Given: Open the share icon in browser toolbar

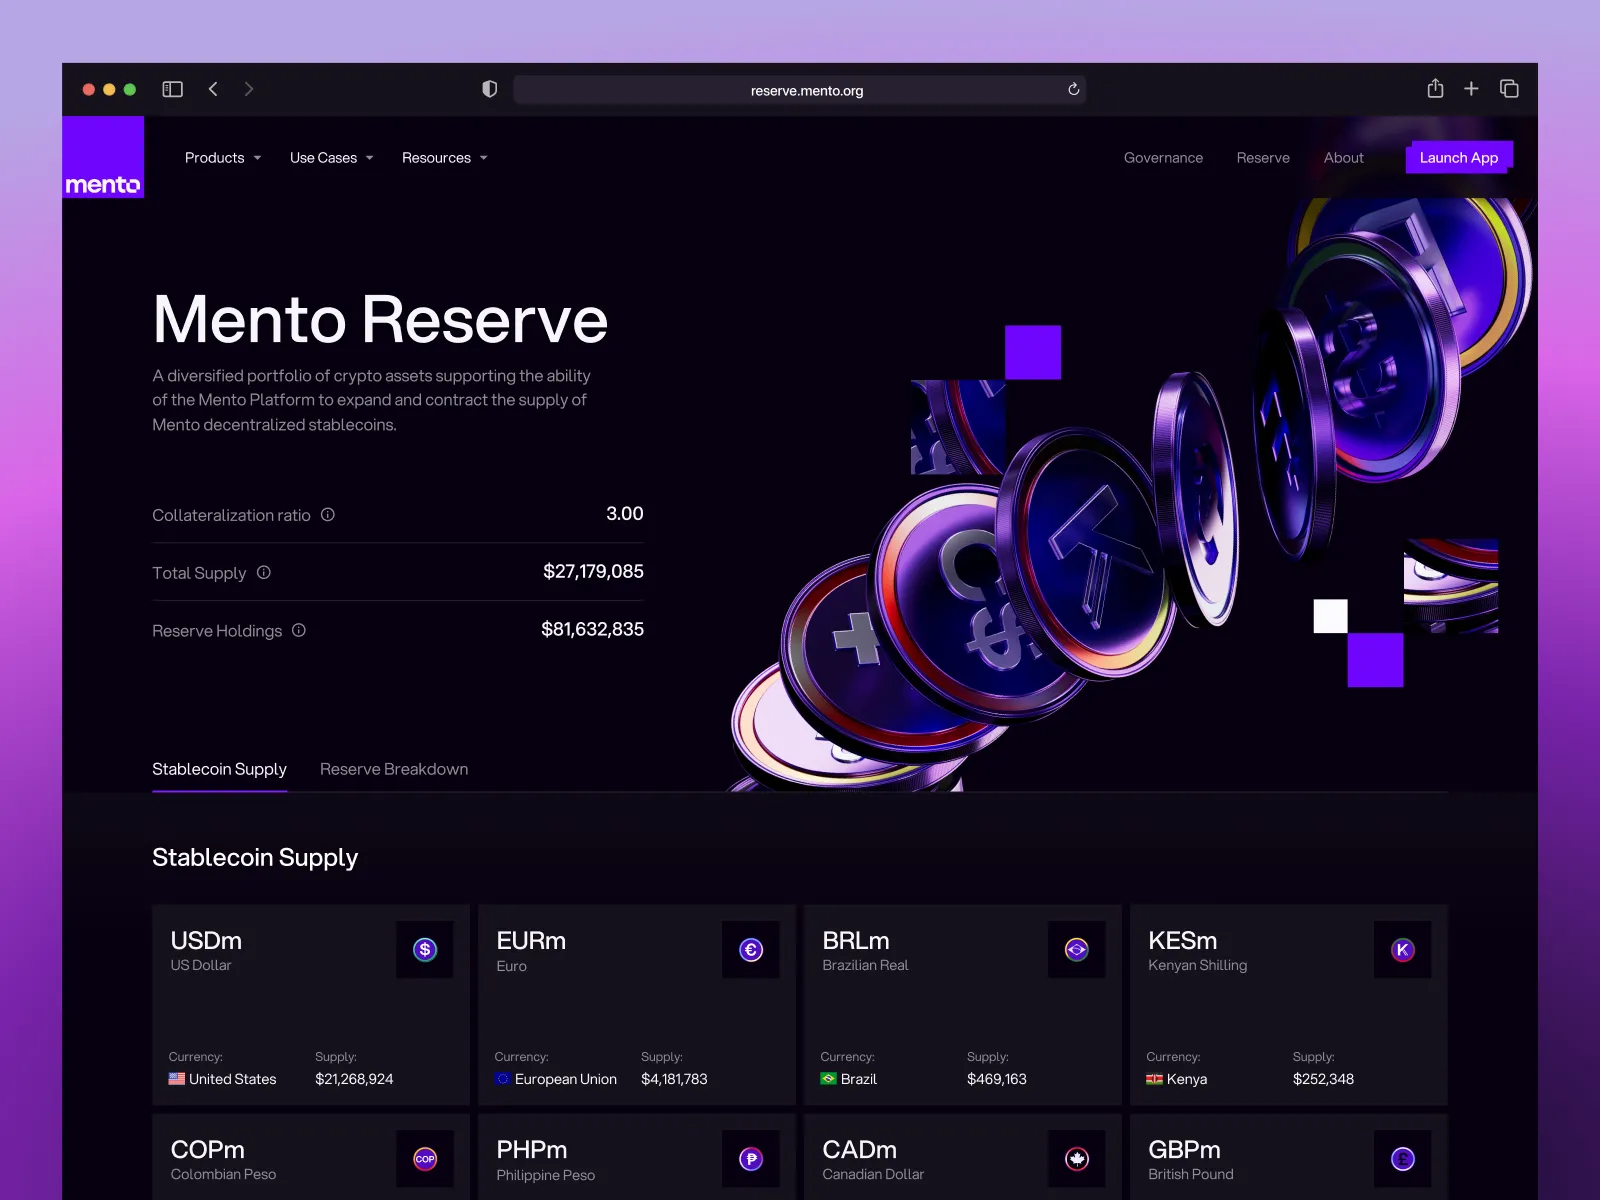Looking at the screenshot, I should click(x=1435, y=88).
